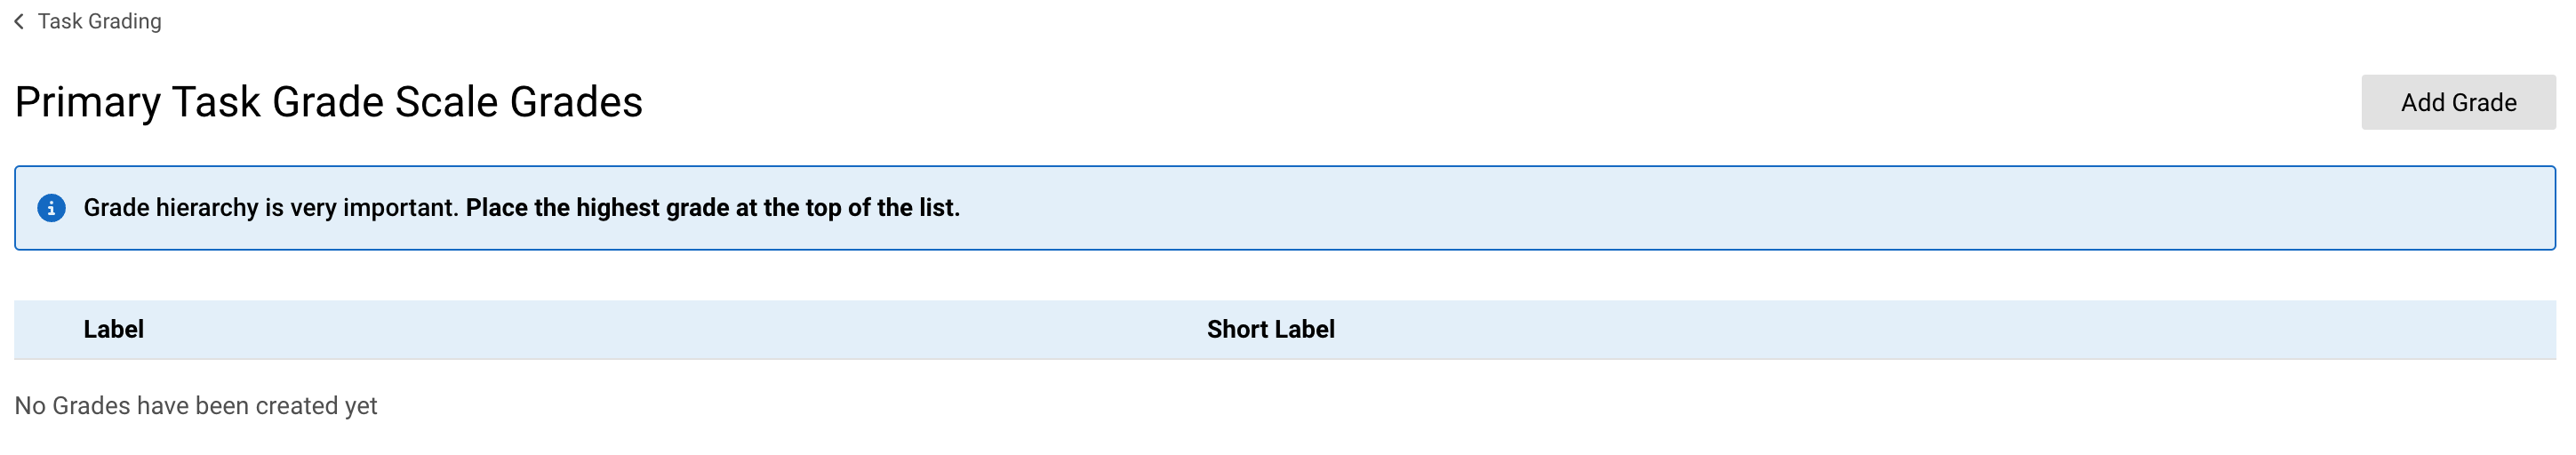The image size is (2576, 455).
Task: Click the back chevron beside Task Grading
Action: coord(19,21)
